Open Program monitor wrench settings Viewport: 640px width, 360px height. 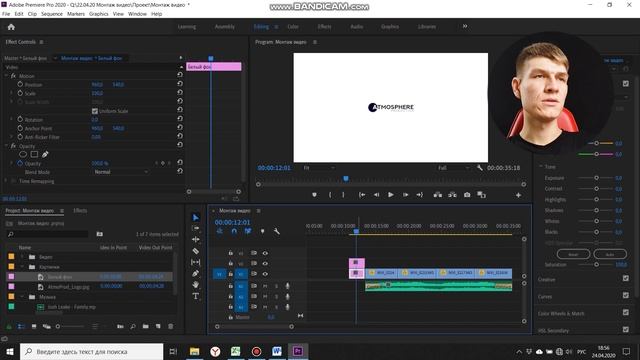coord(480,168)
